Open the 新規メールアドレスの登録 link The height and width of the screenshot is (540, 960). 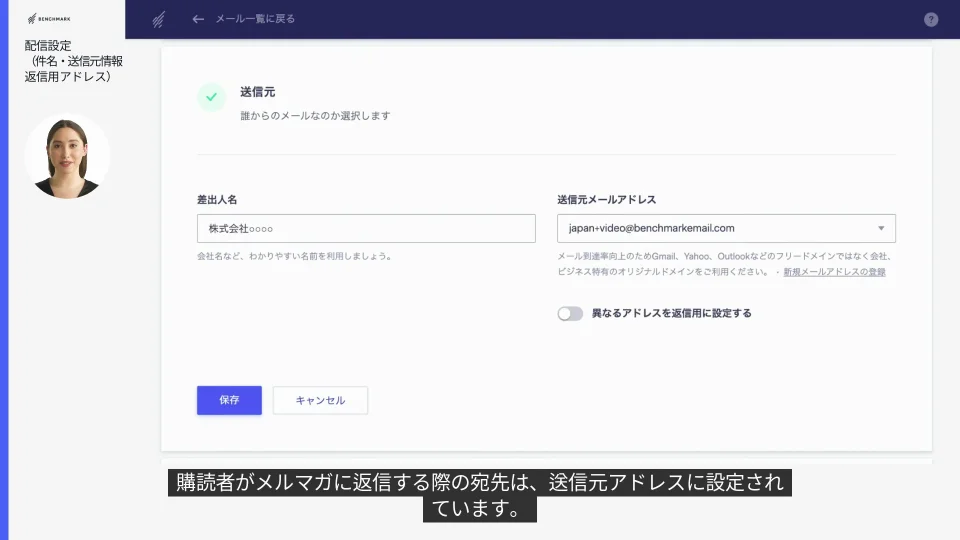(834, 272)
